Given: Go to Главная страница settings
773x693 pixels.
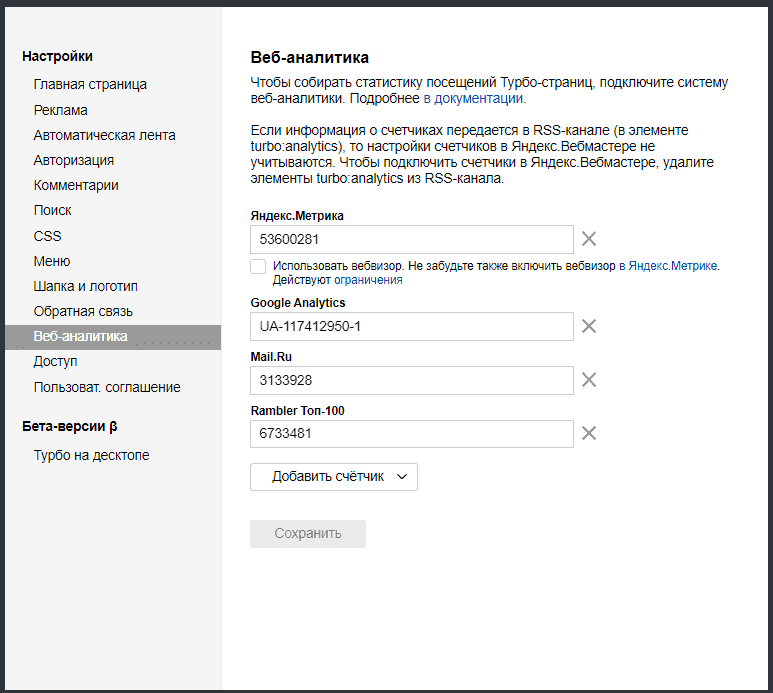Looking at the screenshot, I should tap(90, 84).
